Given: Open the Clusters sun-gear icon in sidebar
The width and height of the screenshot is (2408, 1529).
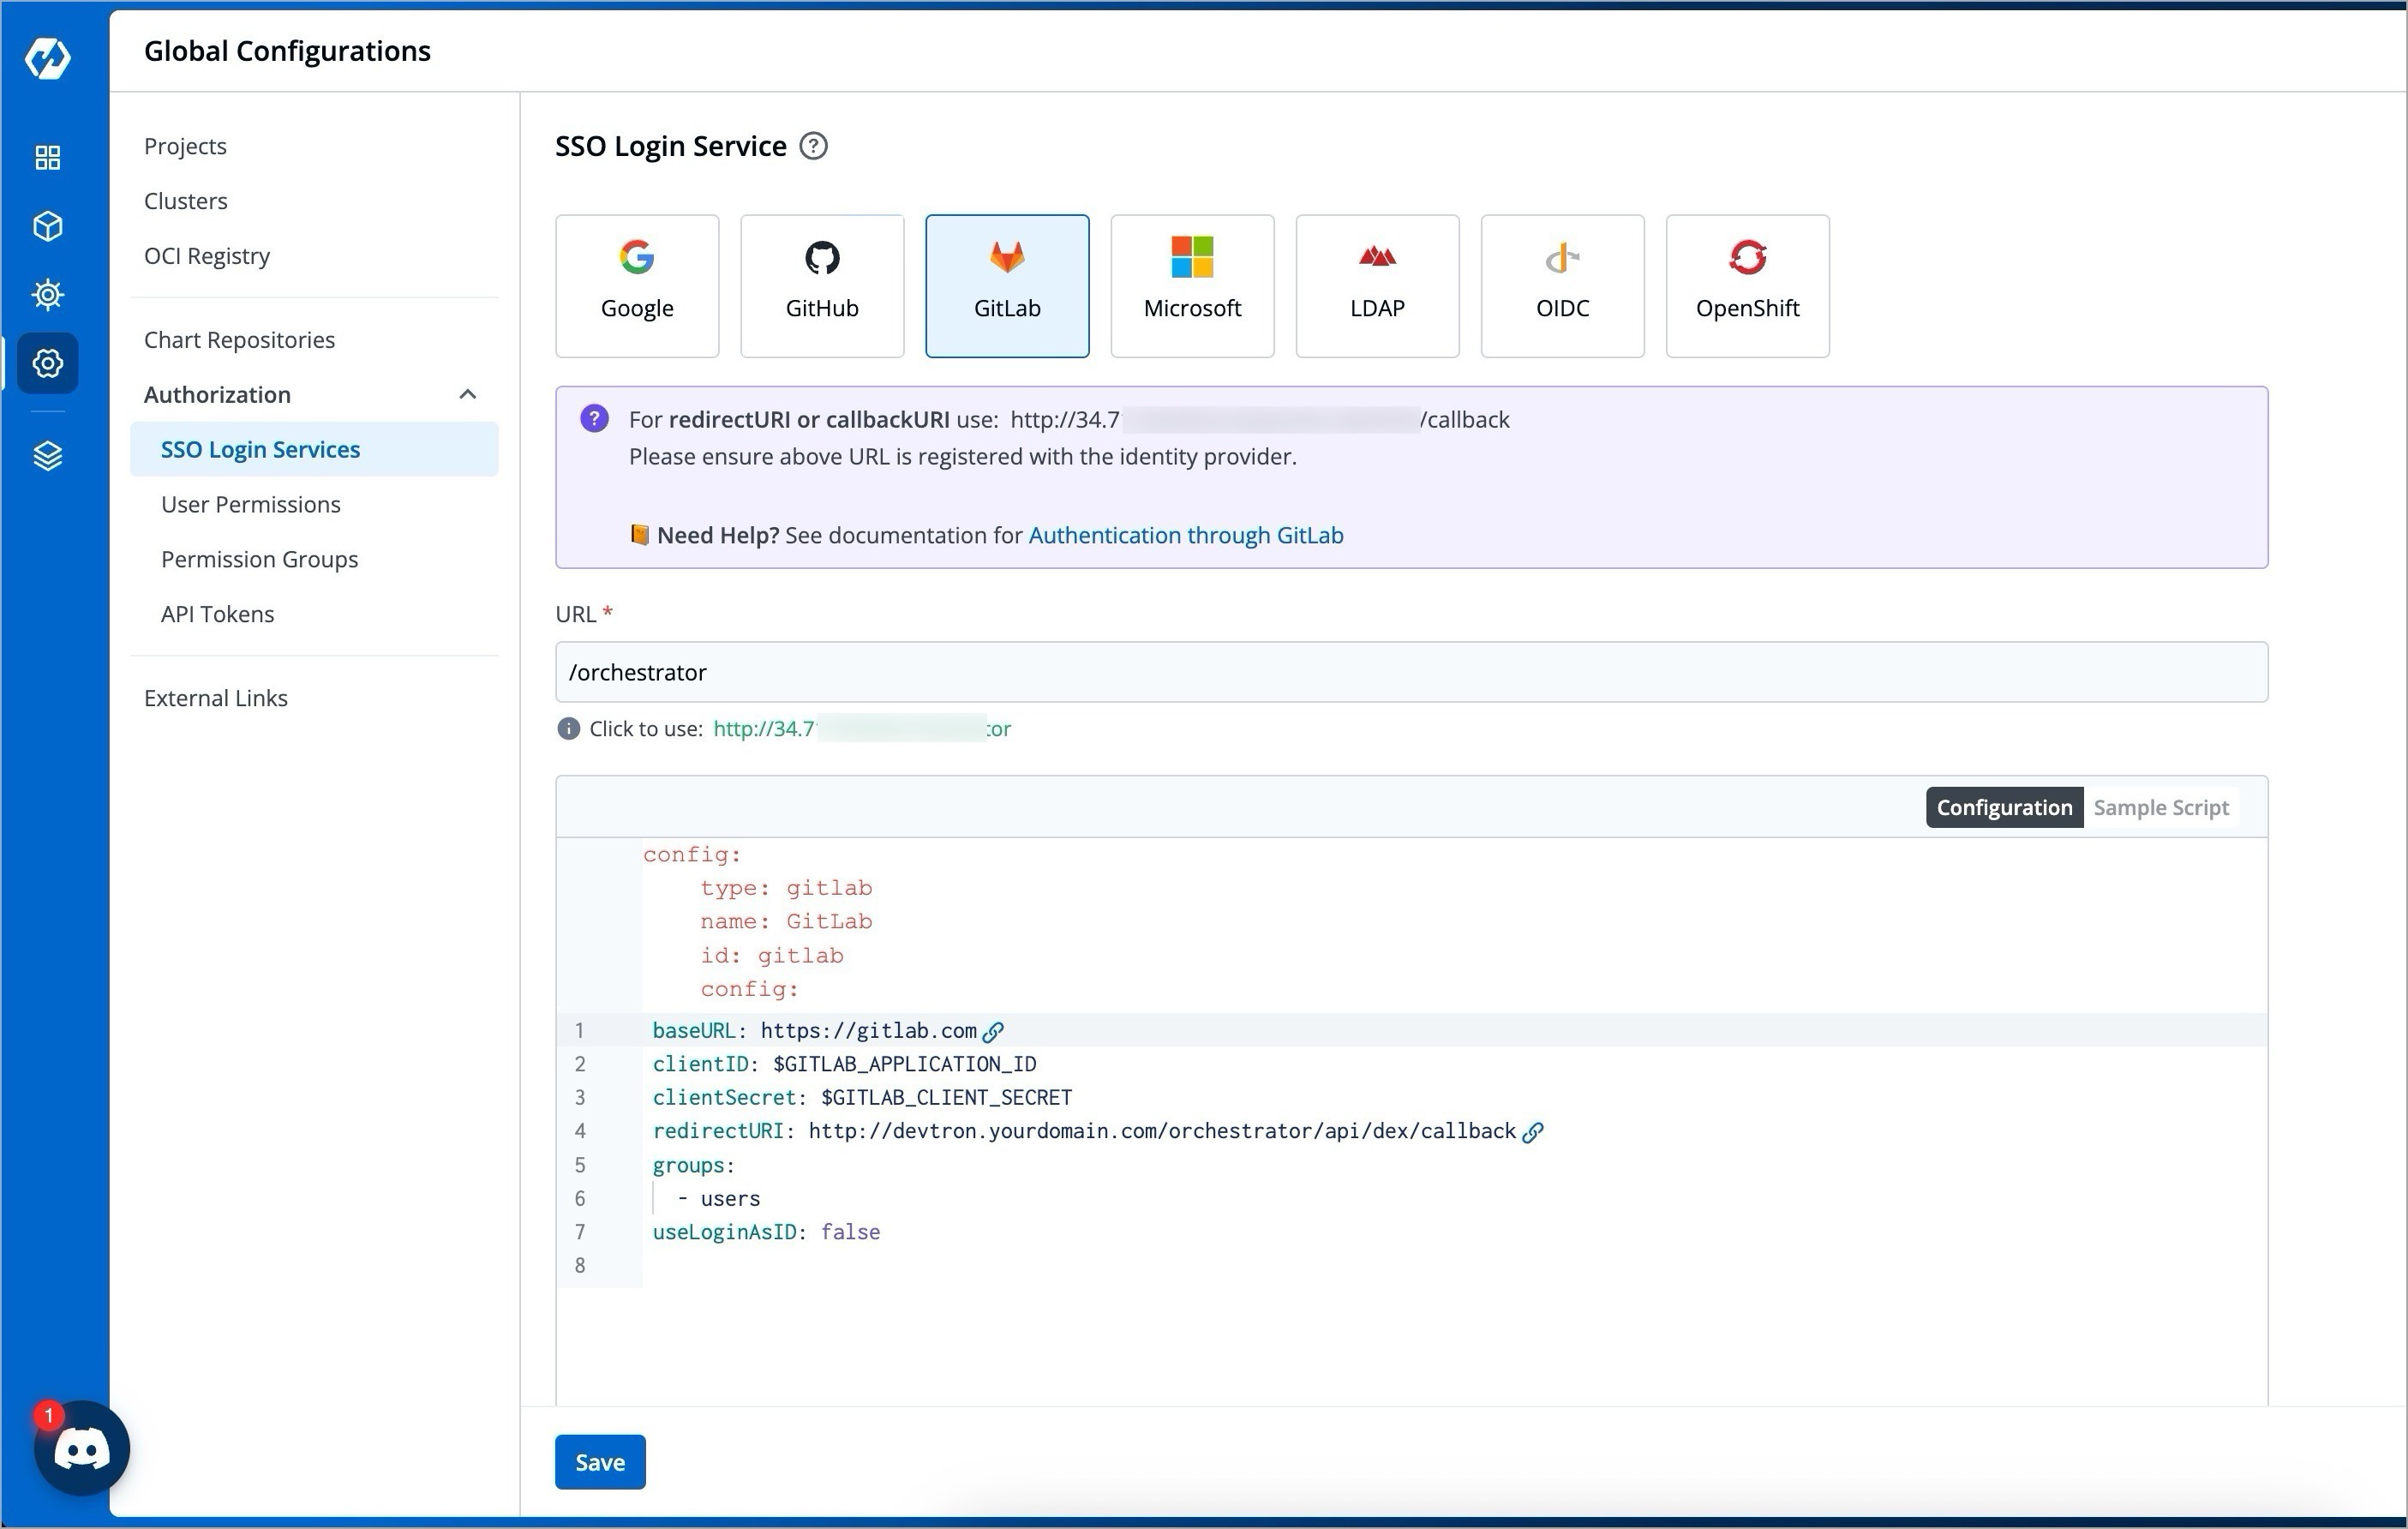Looking at the screenshot, I should pyautogui.click(x=47, y=295).
